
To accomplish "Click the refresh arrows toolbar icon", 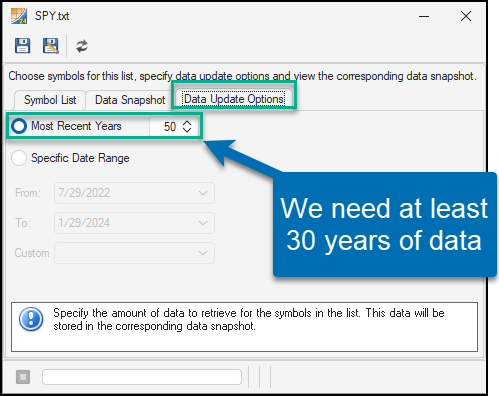I will pos(82,46).
